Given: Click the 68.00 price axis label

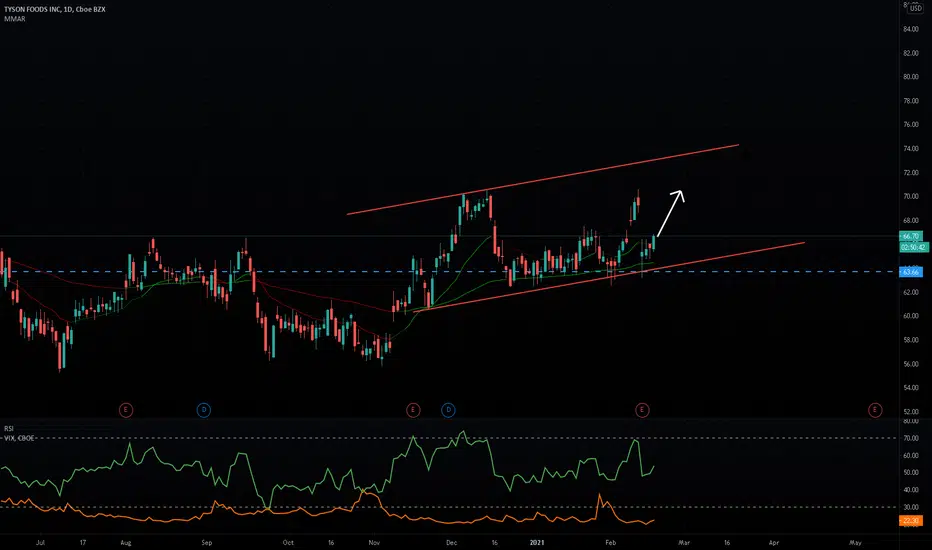Looking at the screenshot, I should 911,221.
